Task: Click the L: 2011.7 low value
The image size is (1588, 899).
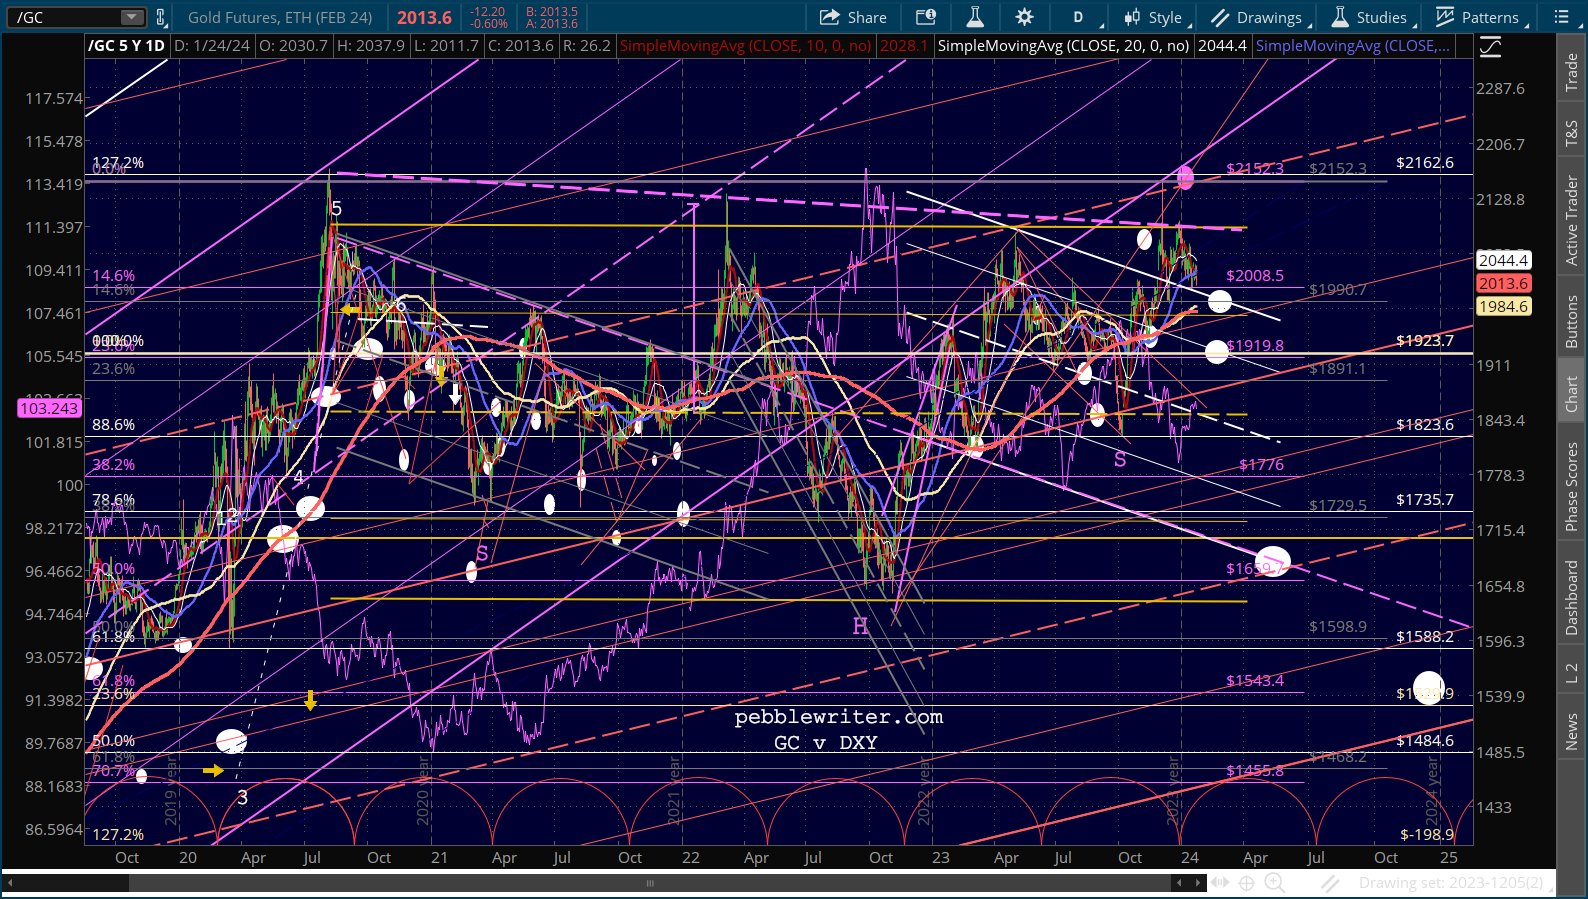Action: (x=445, y=46)
